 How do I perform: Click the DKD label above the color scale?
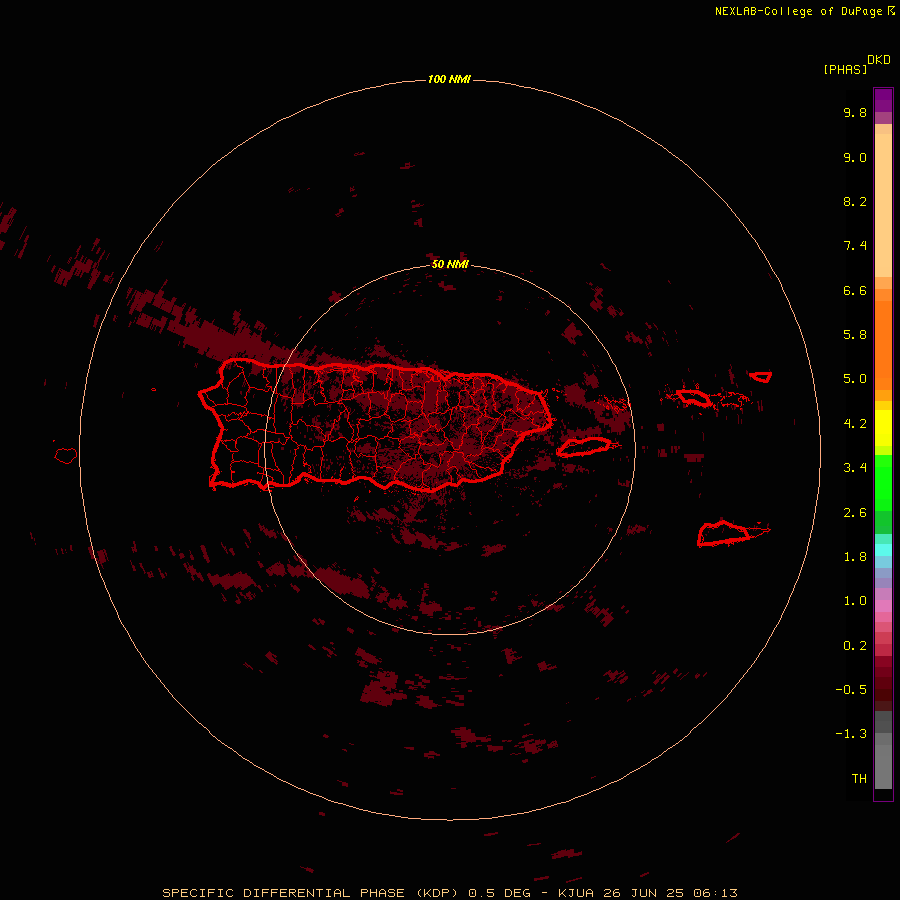(878, 60)
